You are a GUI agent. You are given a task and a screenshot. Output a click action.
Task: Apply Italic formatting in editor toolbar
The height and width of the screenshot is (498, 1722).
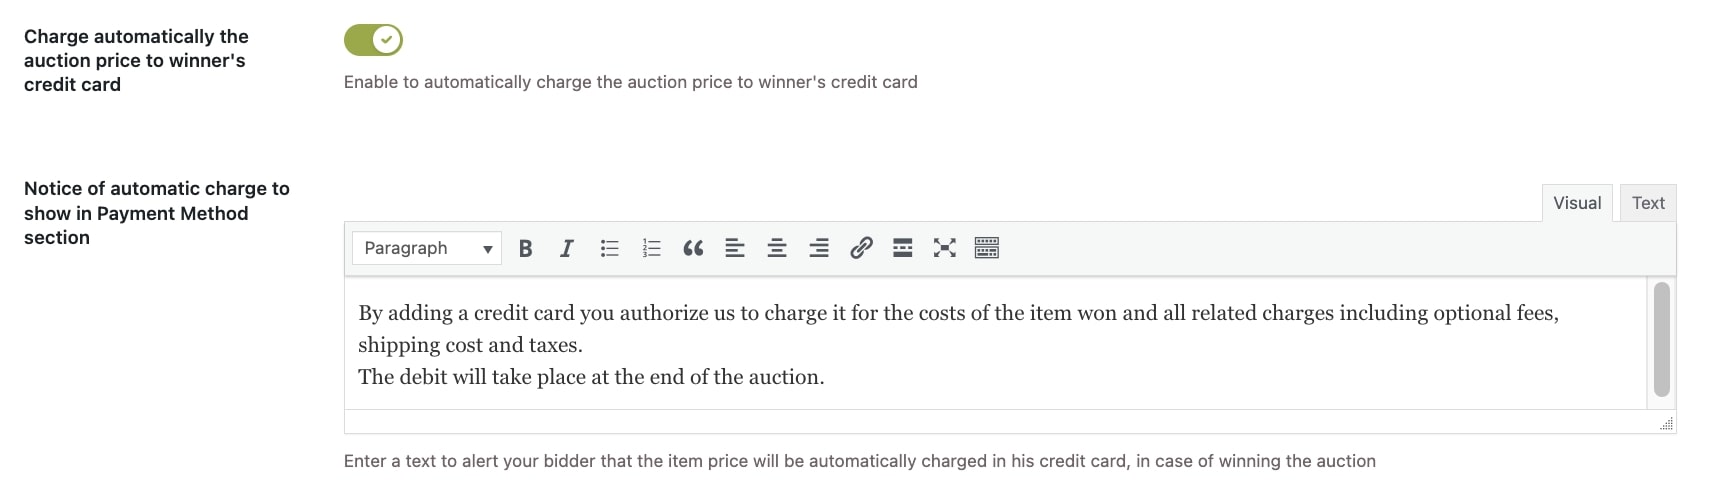click(x=567, y=248)
